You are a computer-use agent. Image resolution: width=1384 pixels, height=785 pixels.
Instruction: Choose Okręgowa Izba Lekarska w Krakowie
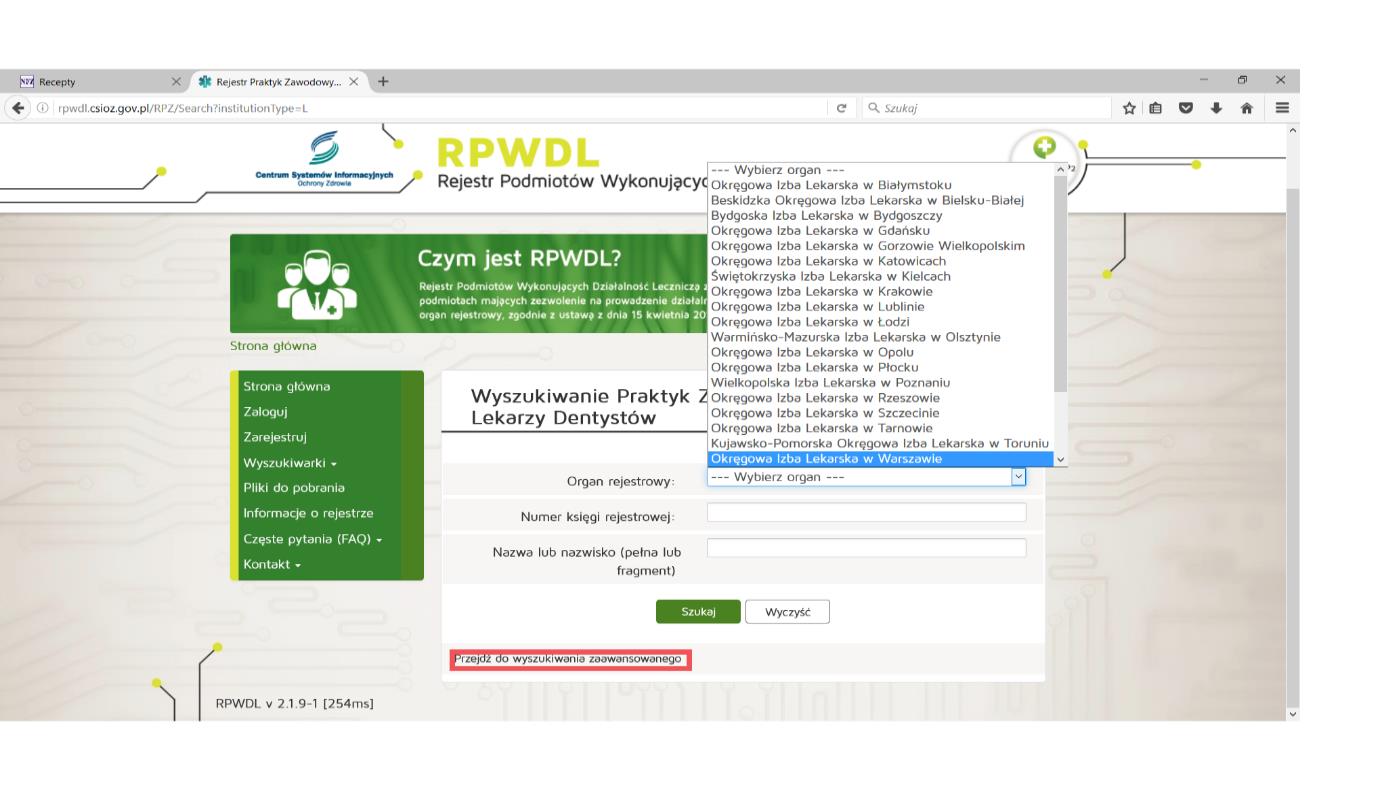881,292
